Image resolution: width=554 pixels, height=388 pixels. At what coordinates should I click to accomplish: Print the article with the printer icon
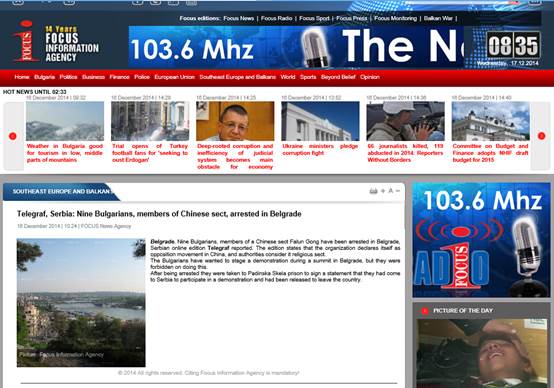tap(373, 191)
